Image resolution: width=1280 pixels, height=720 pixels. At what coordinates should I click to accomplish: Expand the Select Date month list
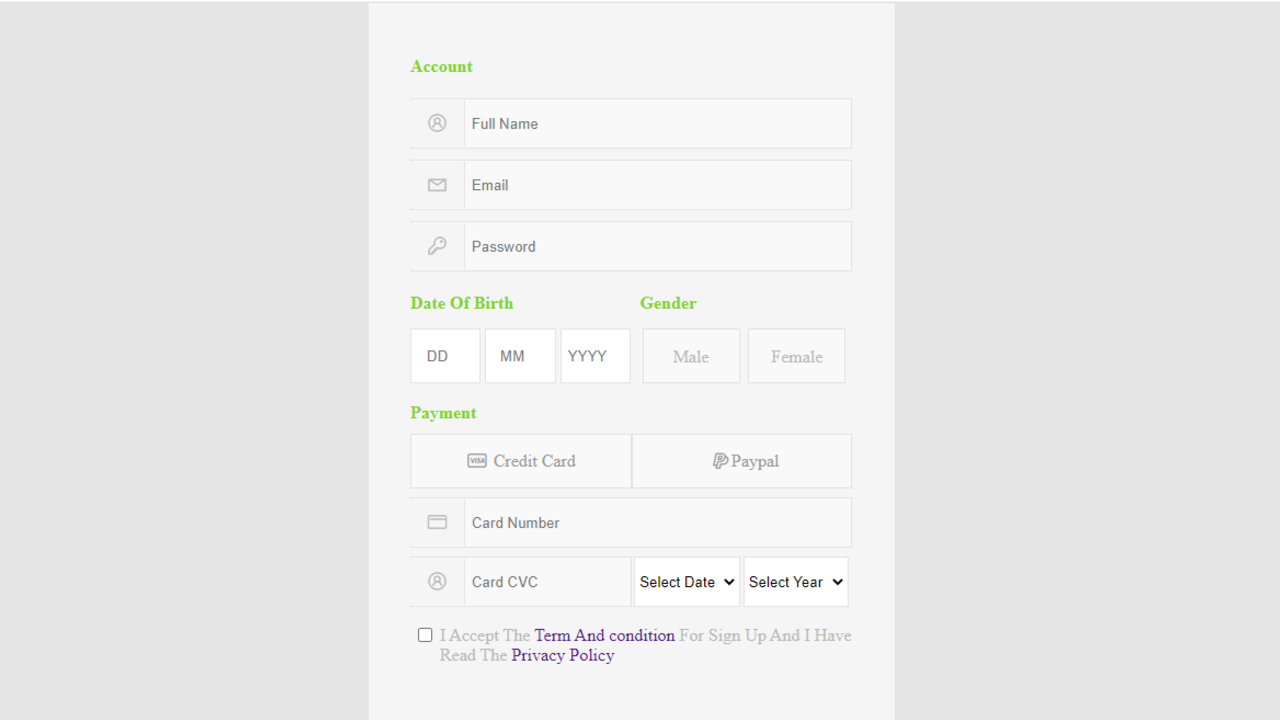click(x=686, y=581)
